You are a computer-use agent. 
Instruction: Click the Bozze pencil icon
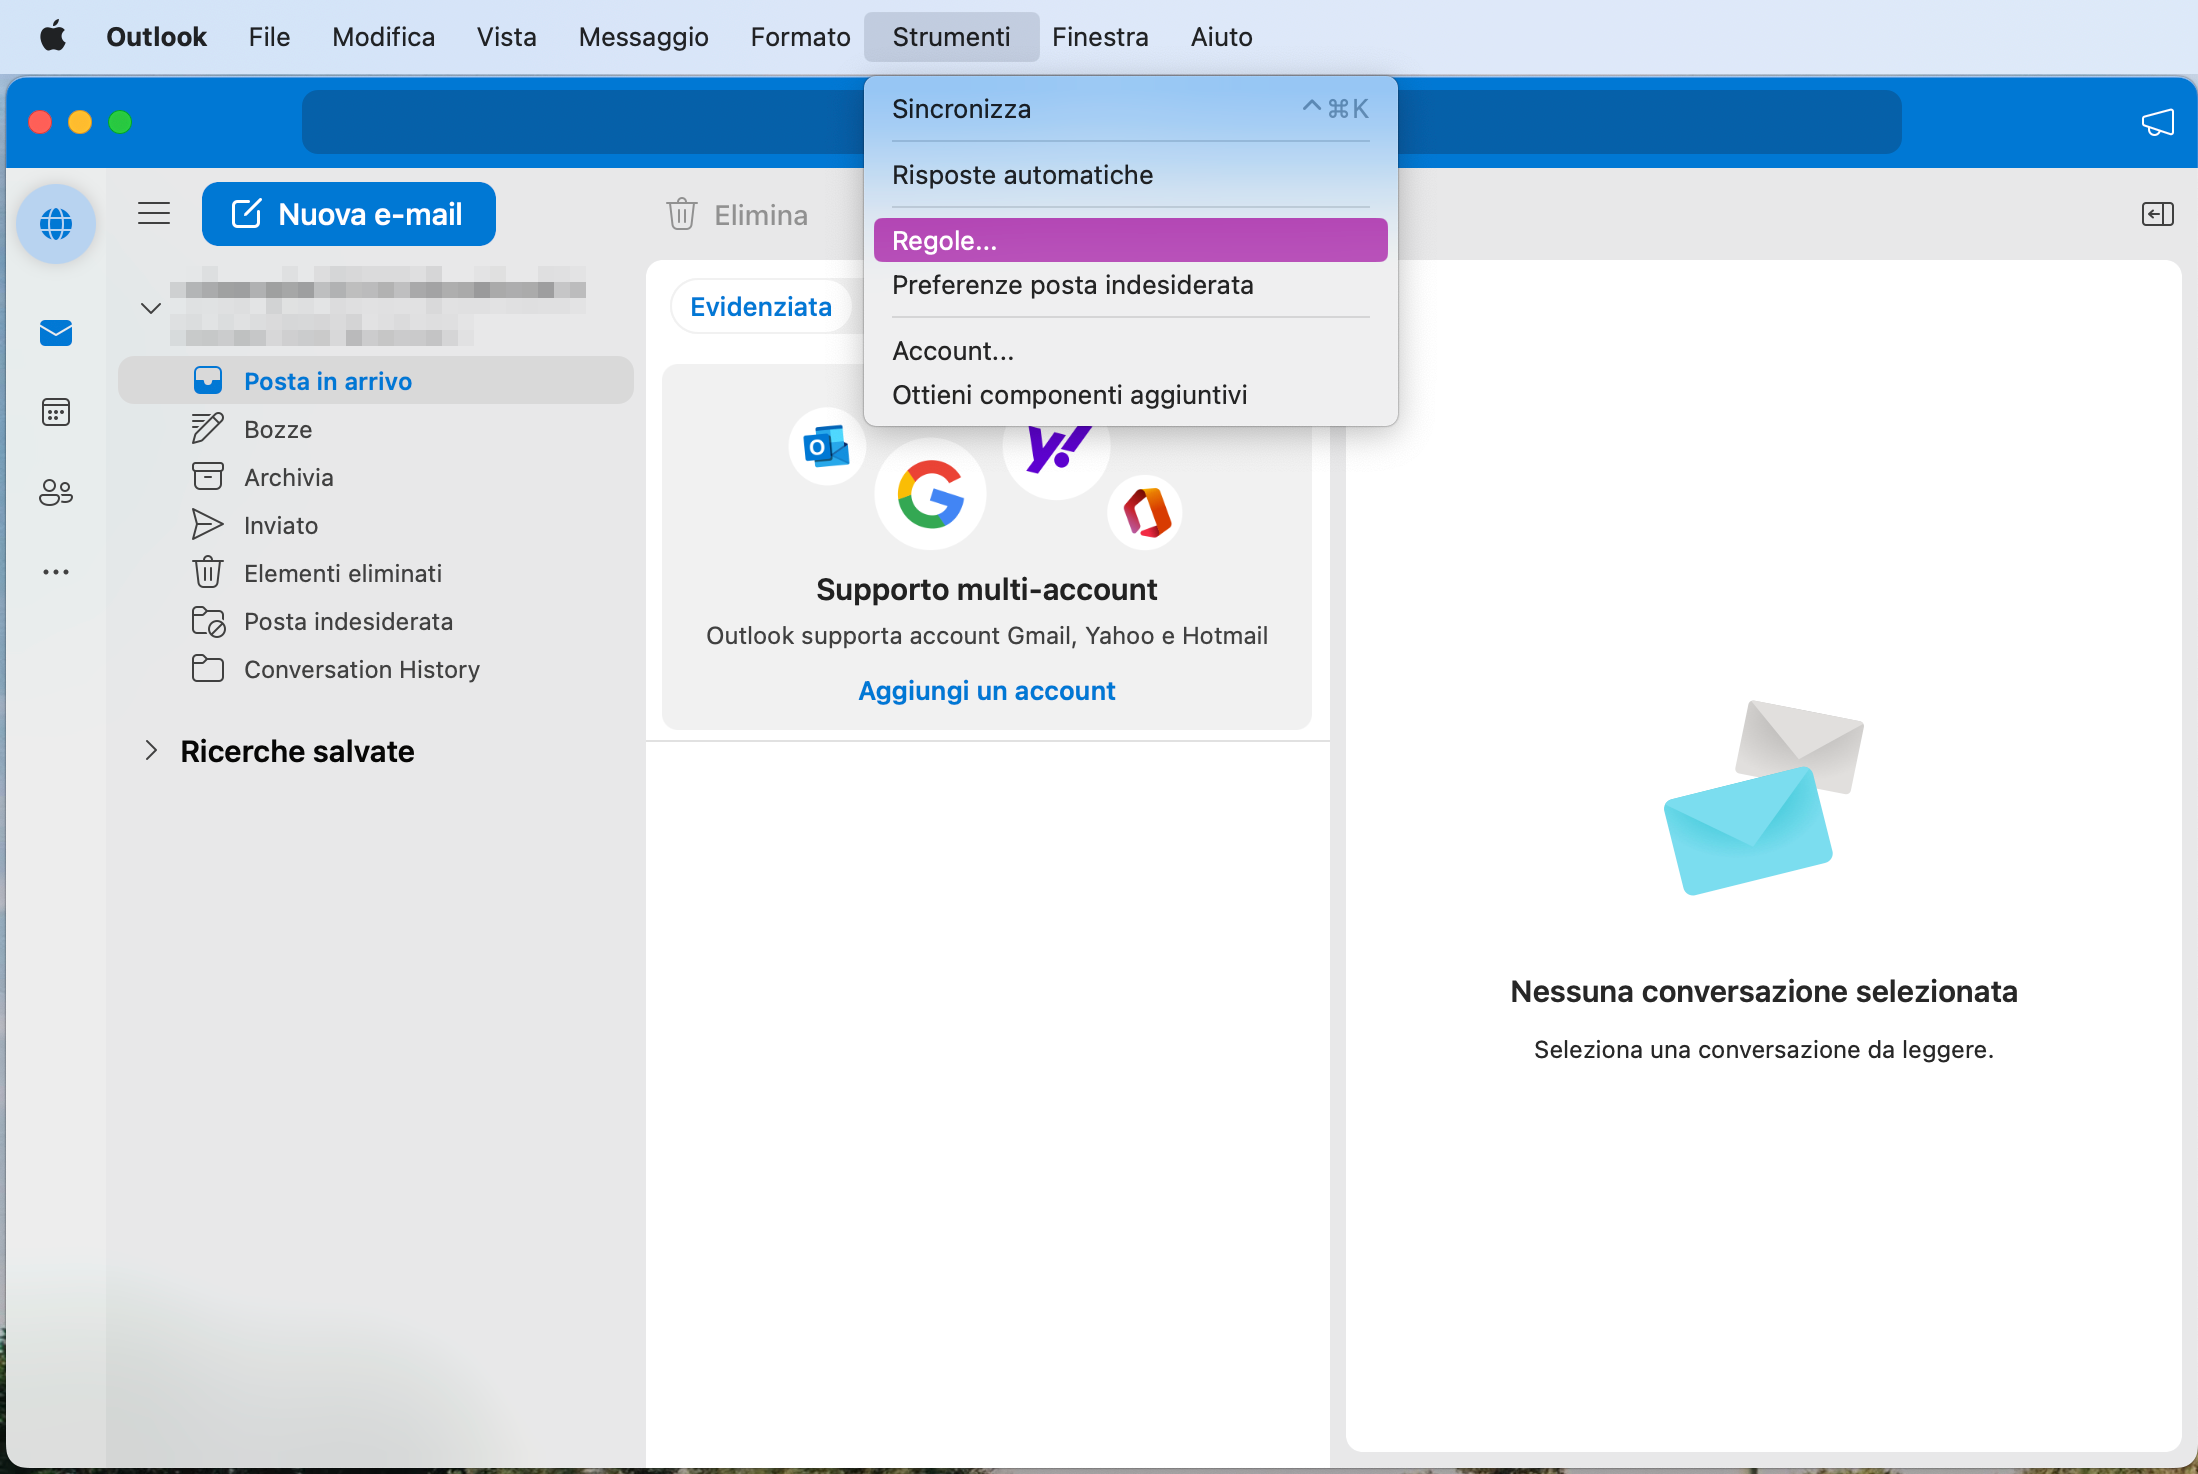pos(208,428)
